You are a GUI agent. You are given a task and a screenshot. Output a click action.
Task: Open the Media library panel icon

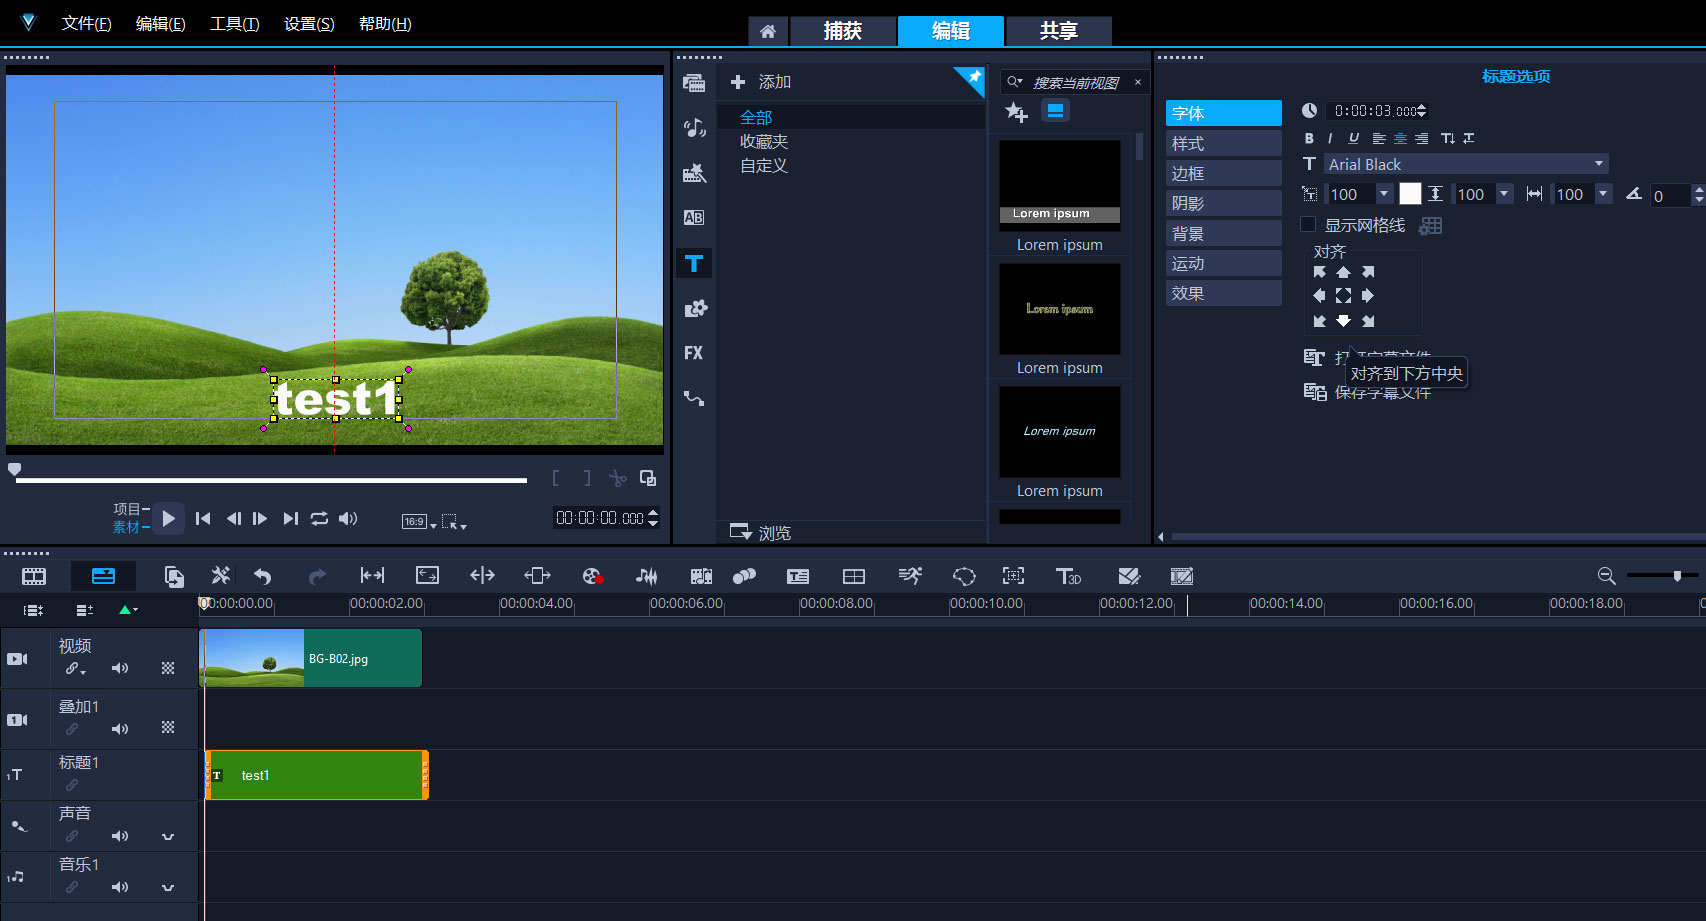coord(694,83)
